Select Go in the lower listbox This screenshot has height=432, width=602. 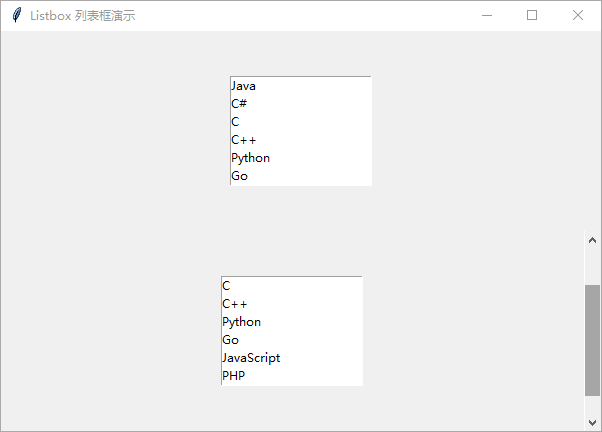point(292,340)
